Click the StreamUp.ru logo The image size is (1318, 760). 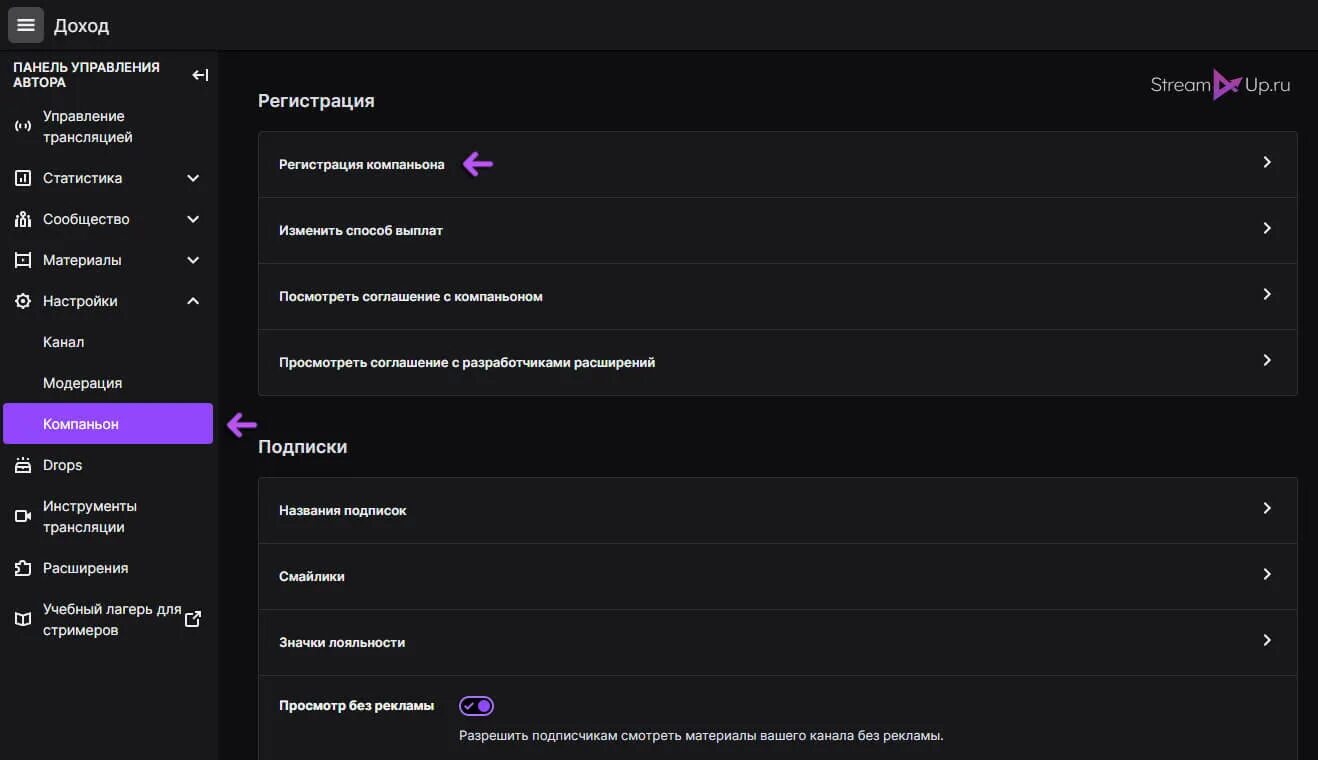coord(1220,85)
